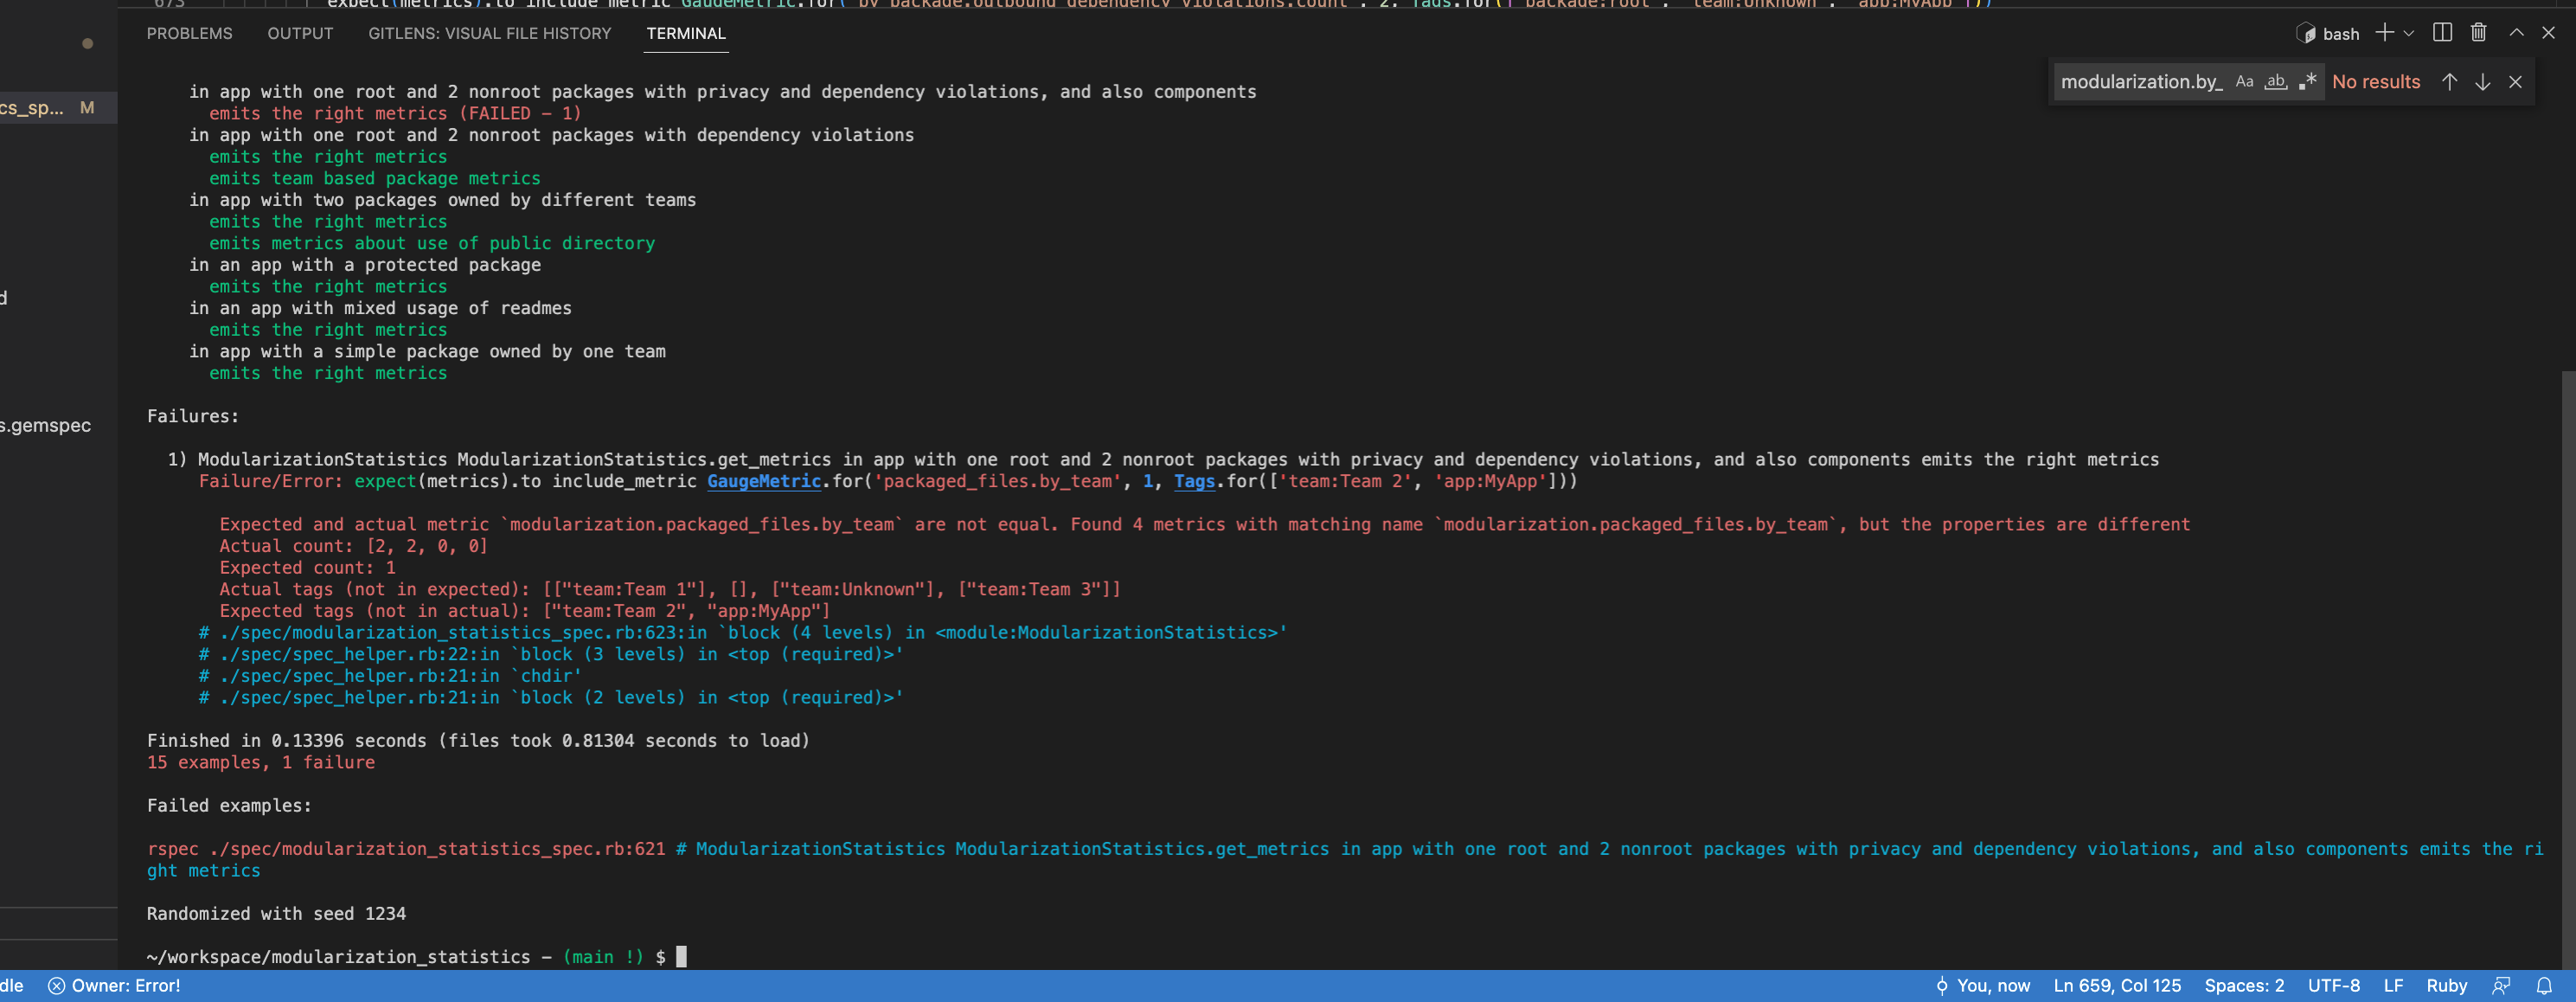Click modularization_statistics_spec.rb:623 backtrace line
2576x1002 pixels.
pos(743,632)
